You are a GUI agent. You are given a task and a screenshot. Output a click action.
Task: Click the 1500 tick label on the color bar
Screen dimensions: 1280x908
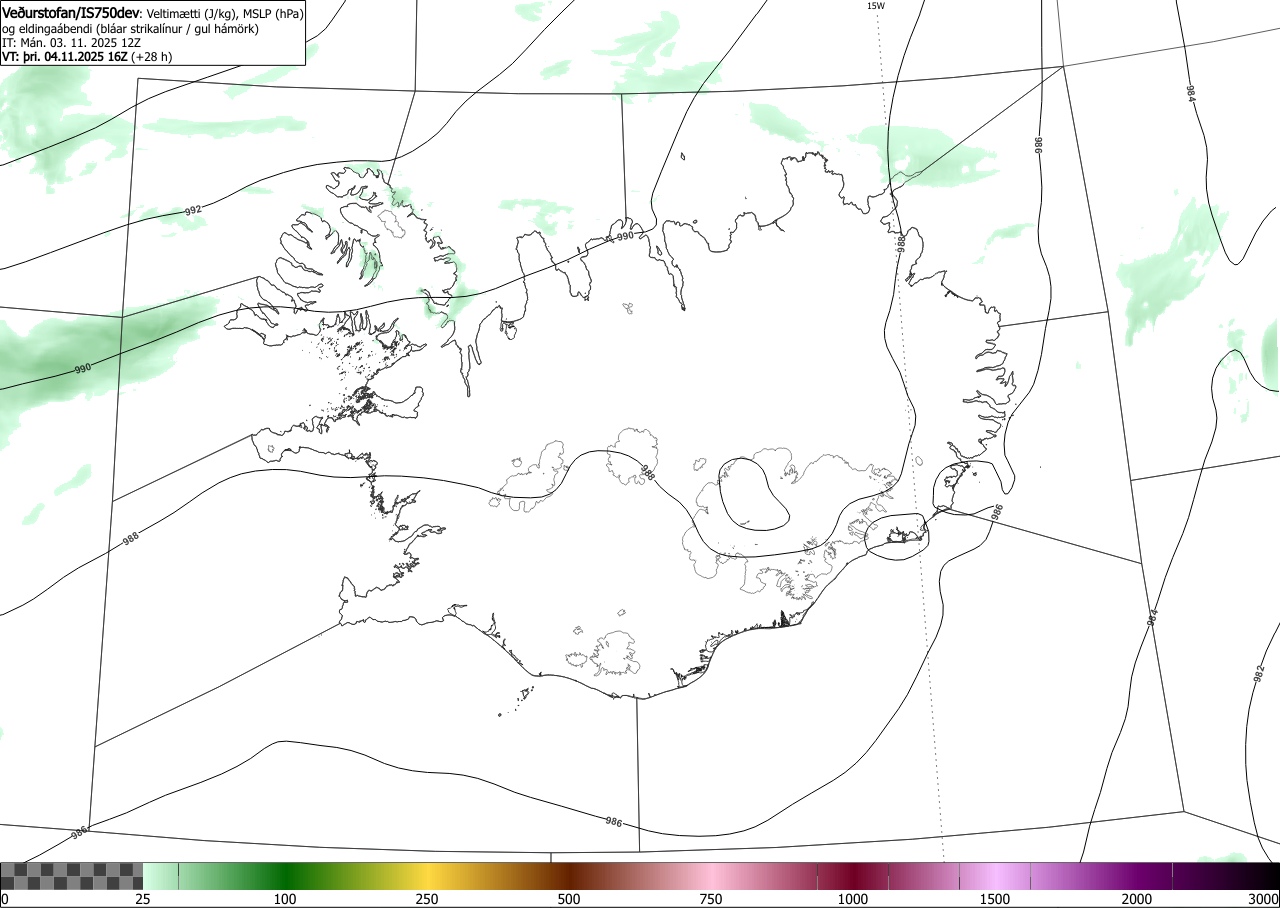point(995,899)
